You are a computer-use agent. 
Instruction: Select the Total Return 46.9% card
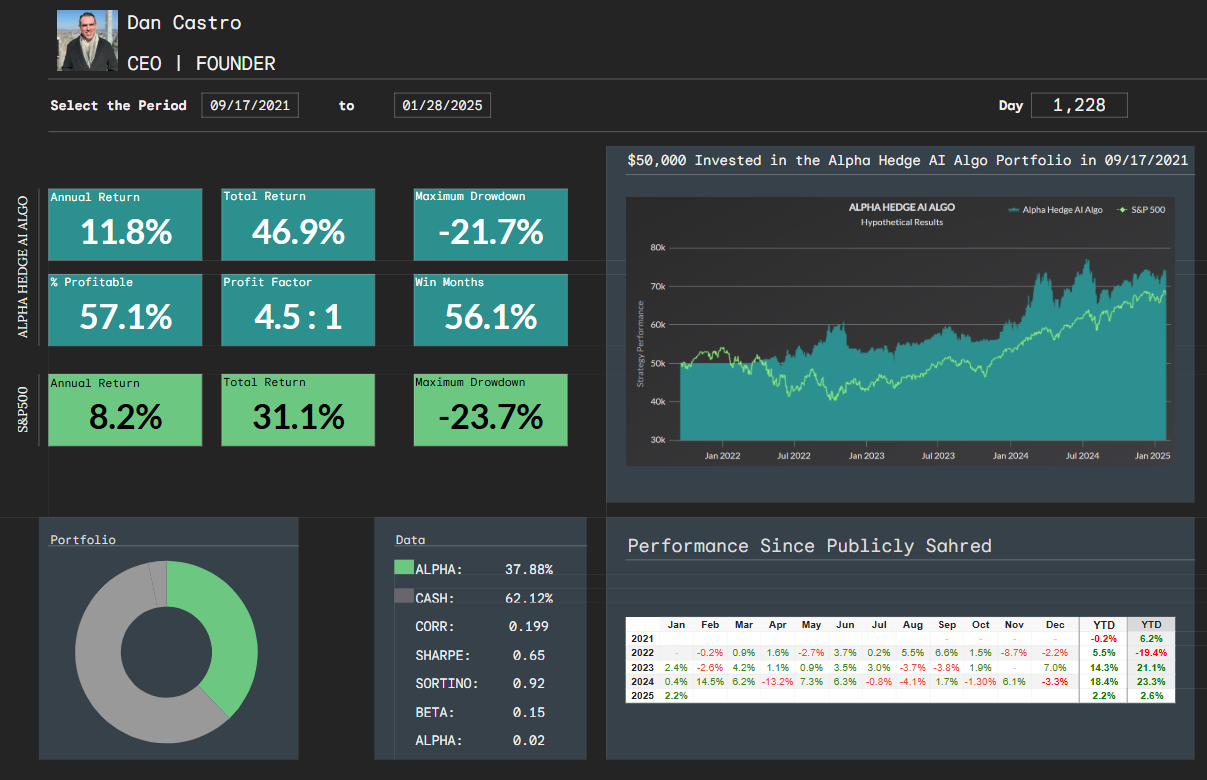point(298,224)
